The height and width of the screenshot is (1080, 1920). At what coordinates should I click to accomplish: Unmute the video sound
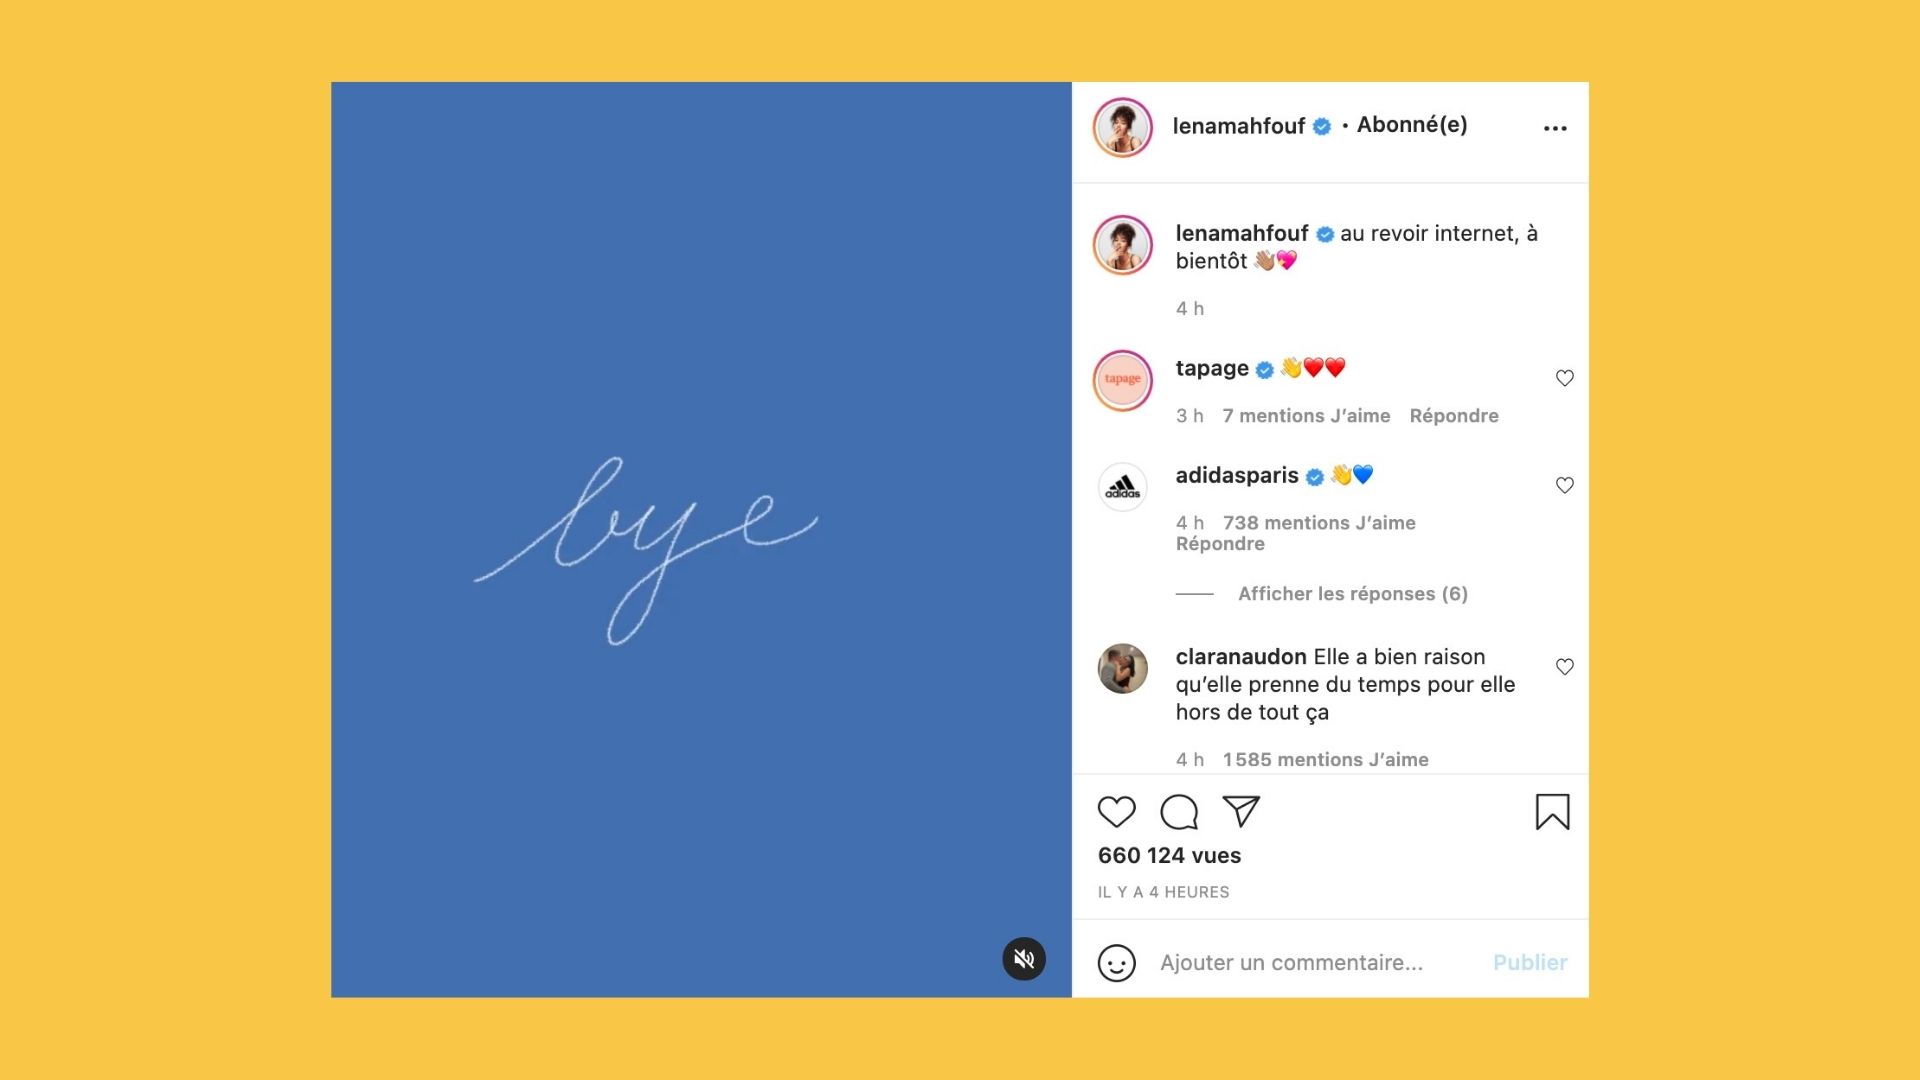pyautogui.click(x=1024, y=959)
